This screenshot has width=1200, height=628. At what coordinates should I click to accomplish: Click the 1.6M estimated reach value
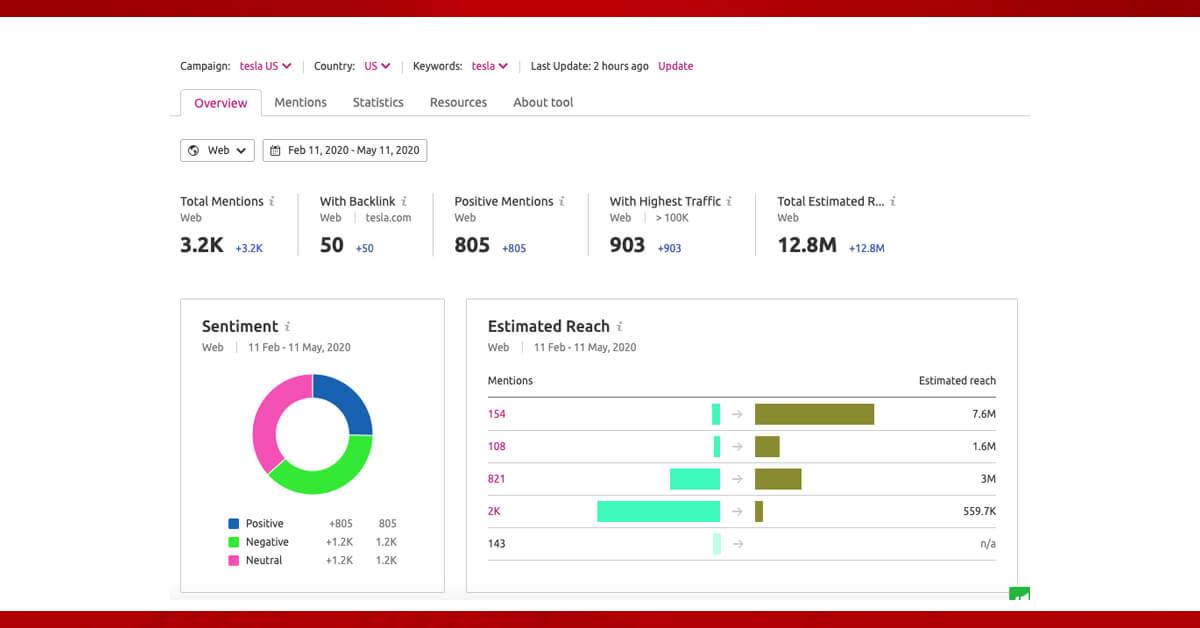pyautogui.click(x=984, y=447)
